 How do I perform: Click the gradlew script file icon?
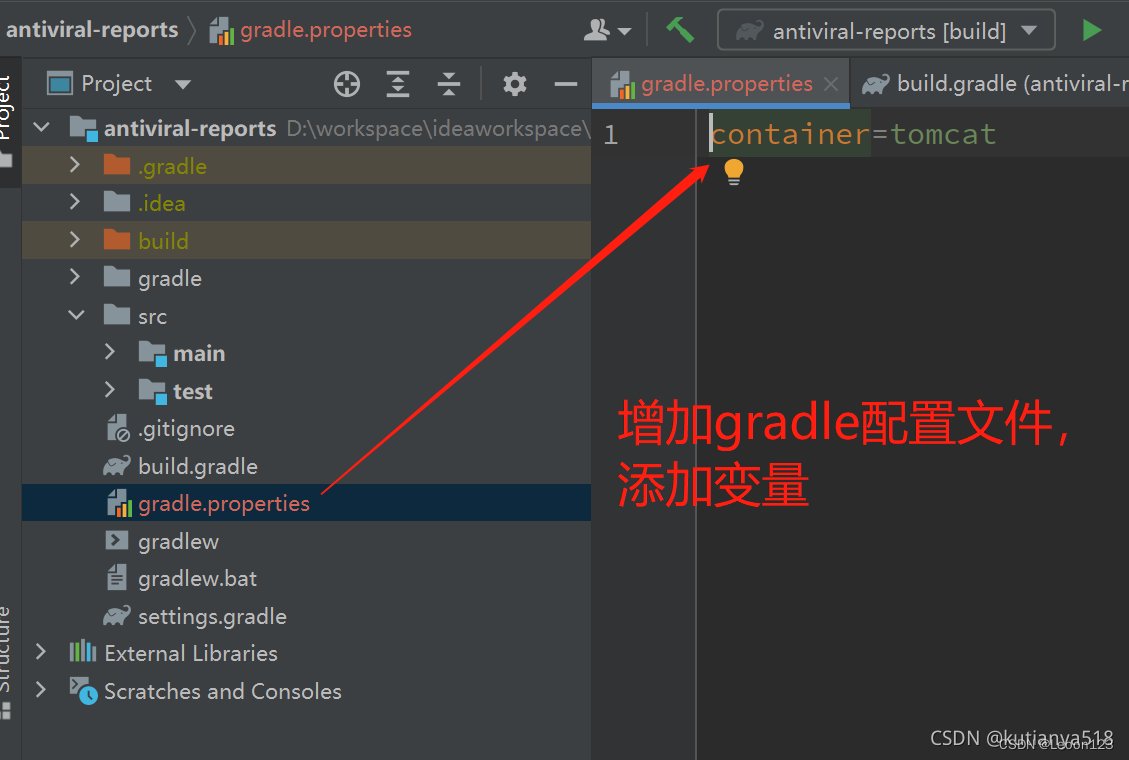tap(117, 540)
